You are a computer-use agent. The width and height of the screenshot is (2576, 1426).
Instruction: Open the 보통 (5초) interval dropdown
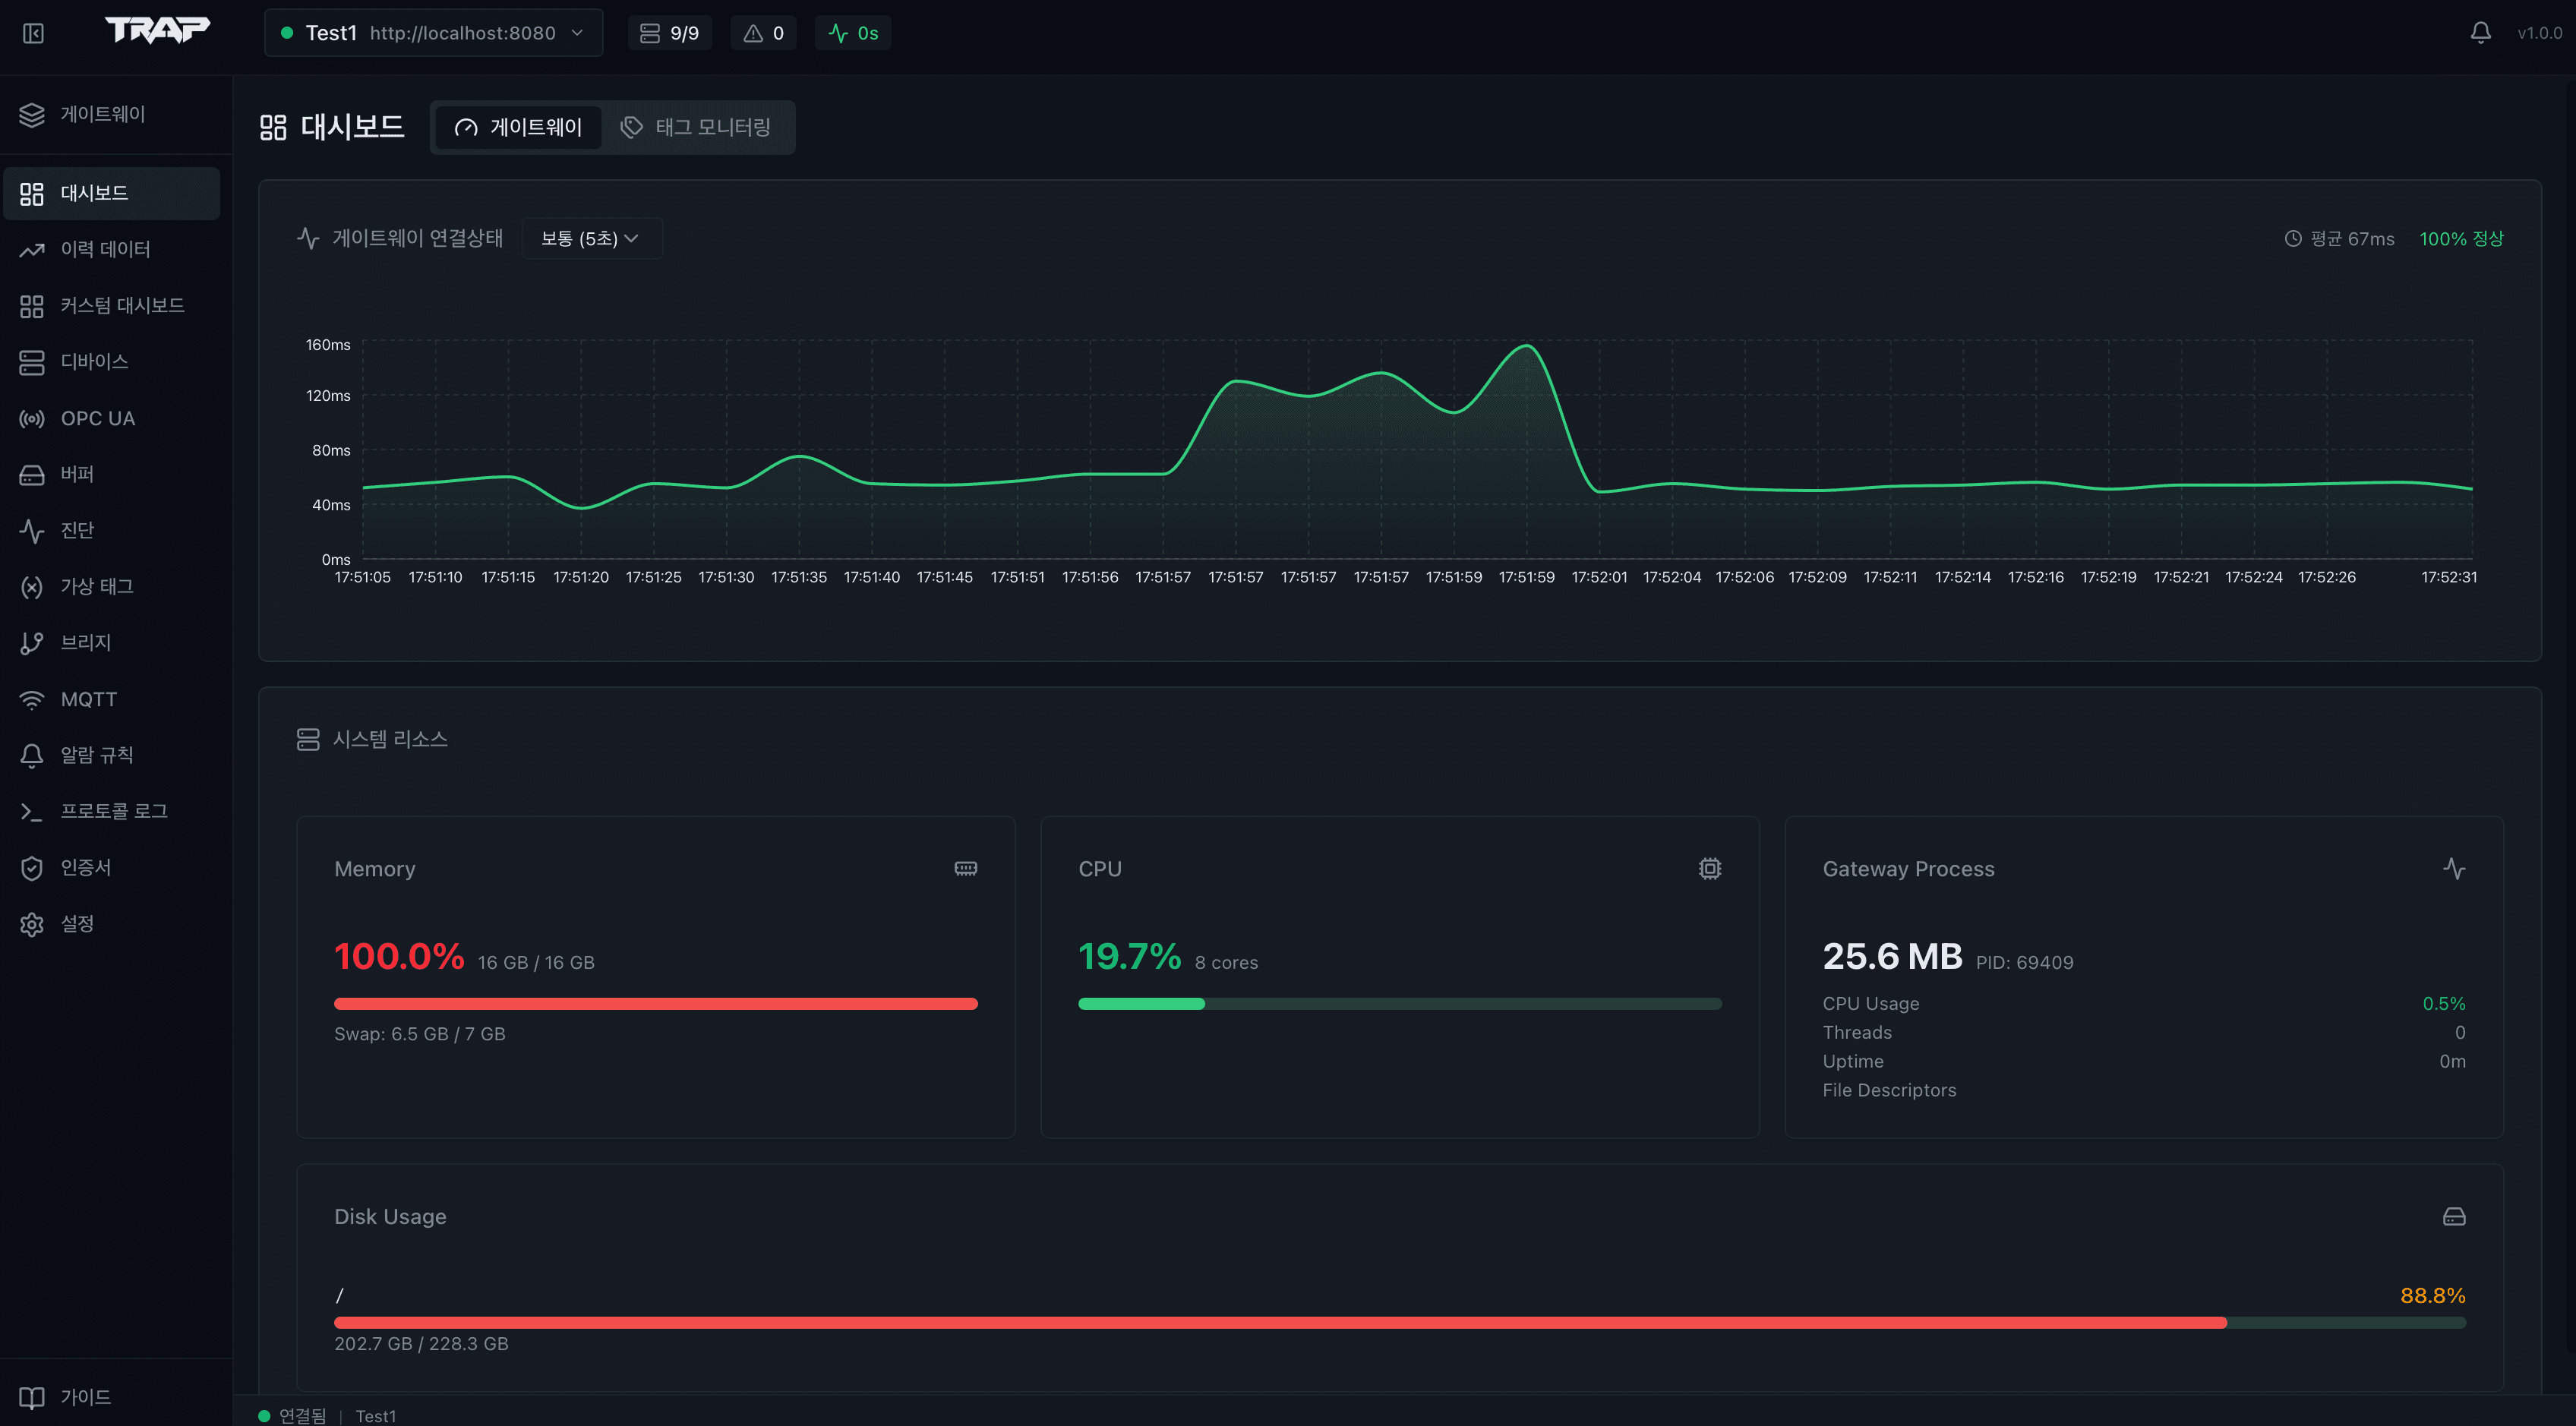pyautogui.click(x=591, y=239)
